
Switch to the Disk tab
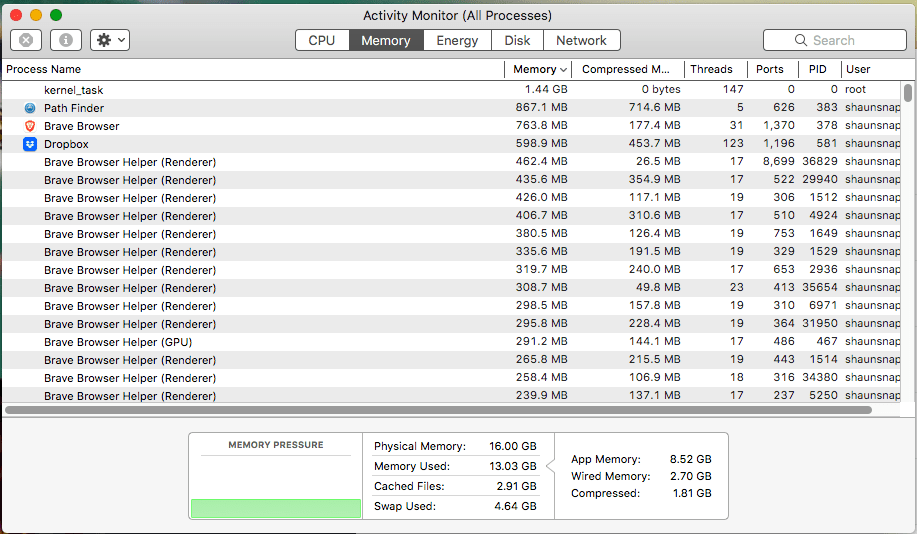pyautogui.click(x=518, y=40)
